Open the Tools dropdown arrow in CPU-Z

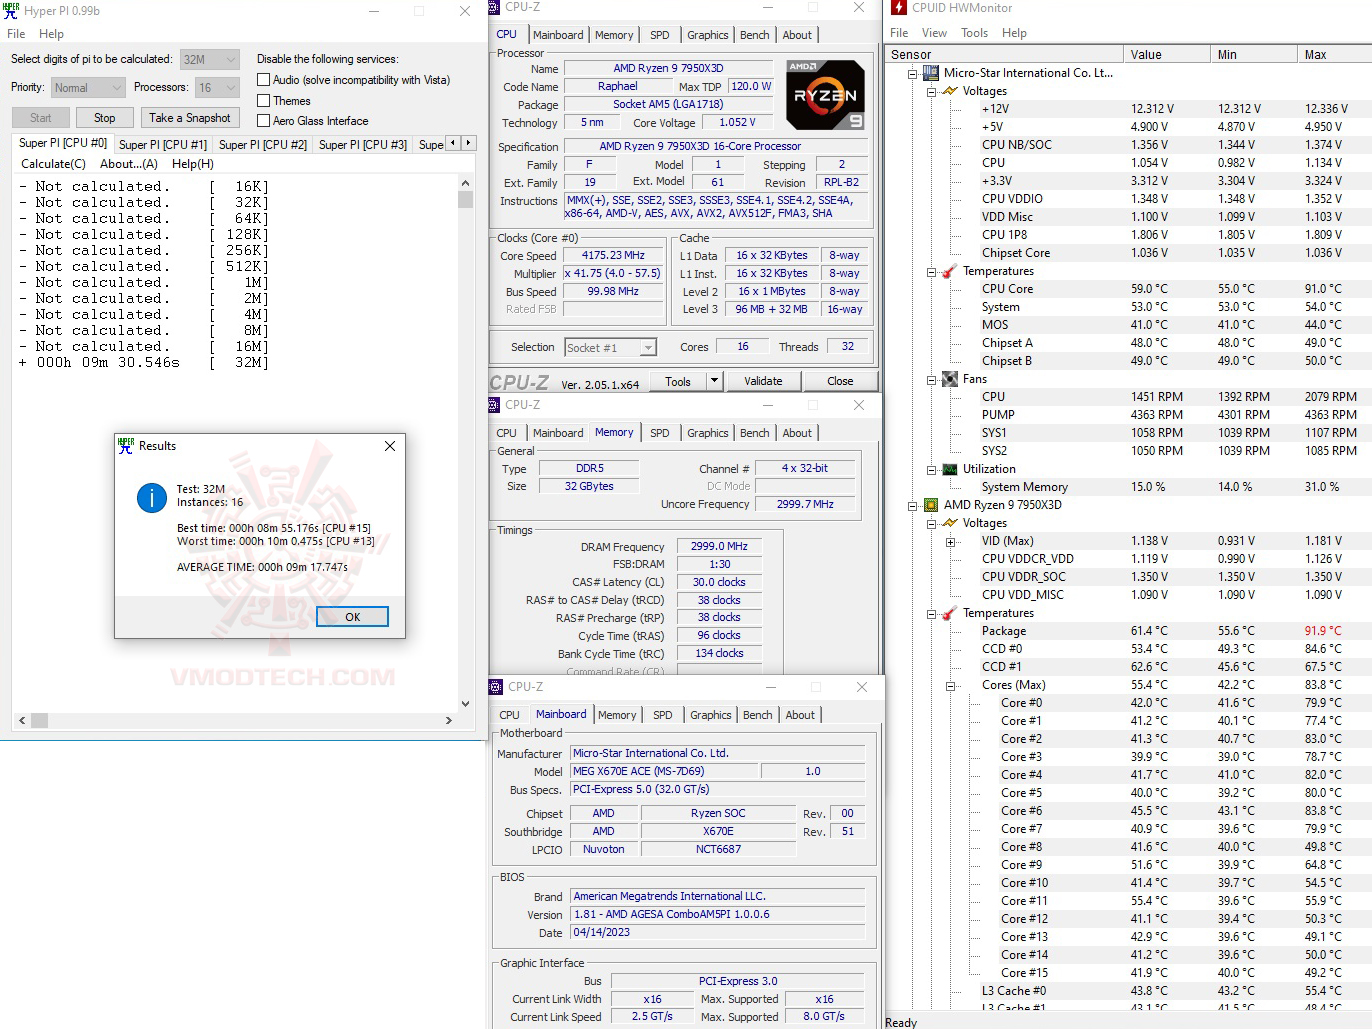(714, 381)
